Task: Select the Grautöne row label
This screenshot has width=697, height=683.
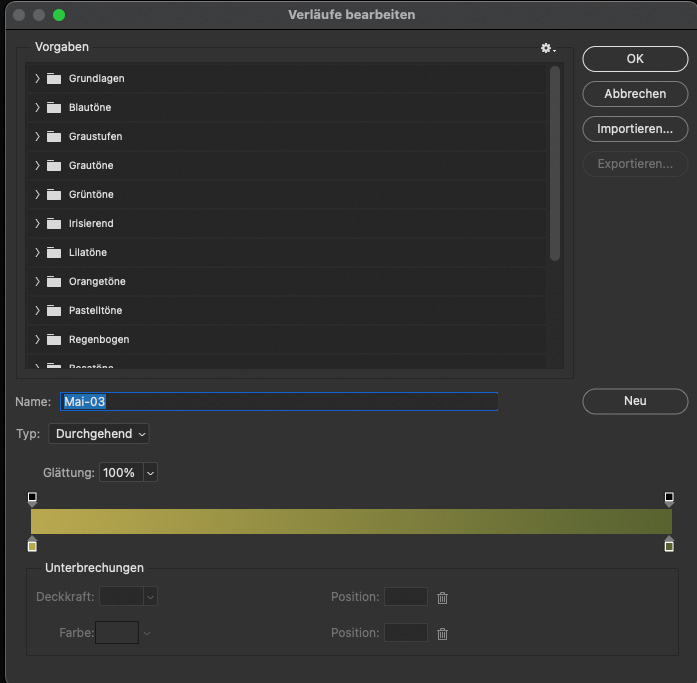Action: [x=91, y=166]
